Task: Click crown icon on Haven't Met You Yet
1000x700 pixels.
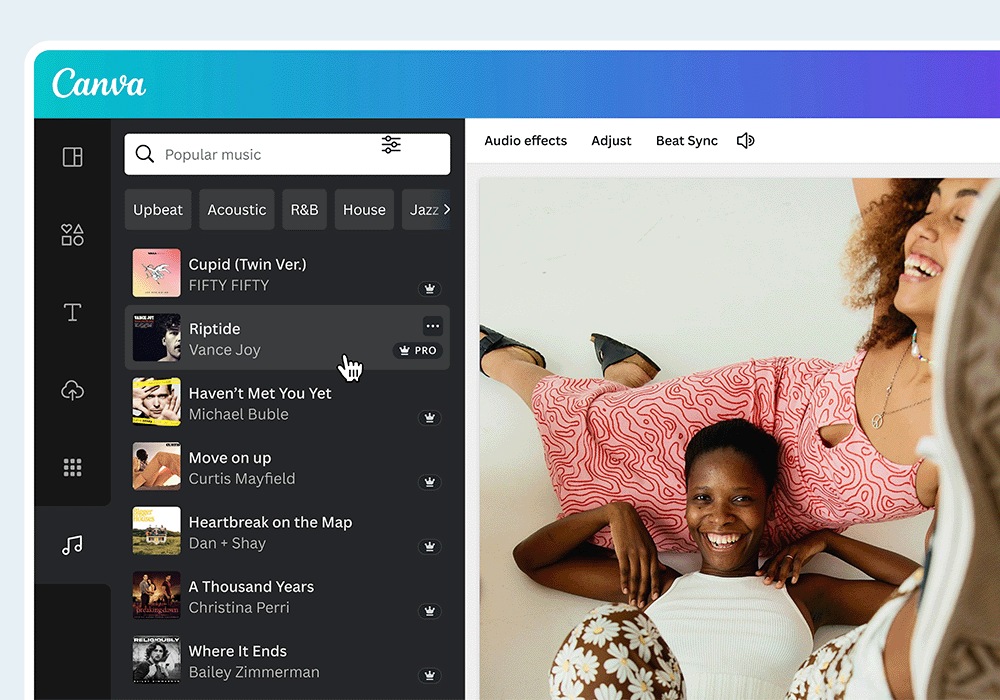Action: click(x=430, y=418)
